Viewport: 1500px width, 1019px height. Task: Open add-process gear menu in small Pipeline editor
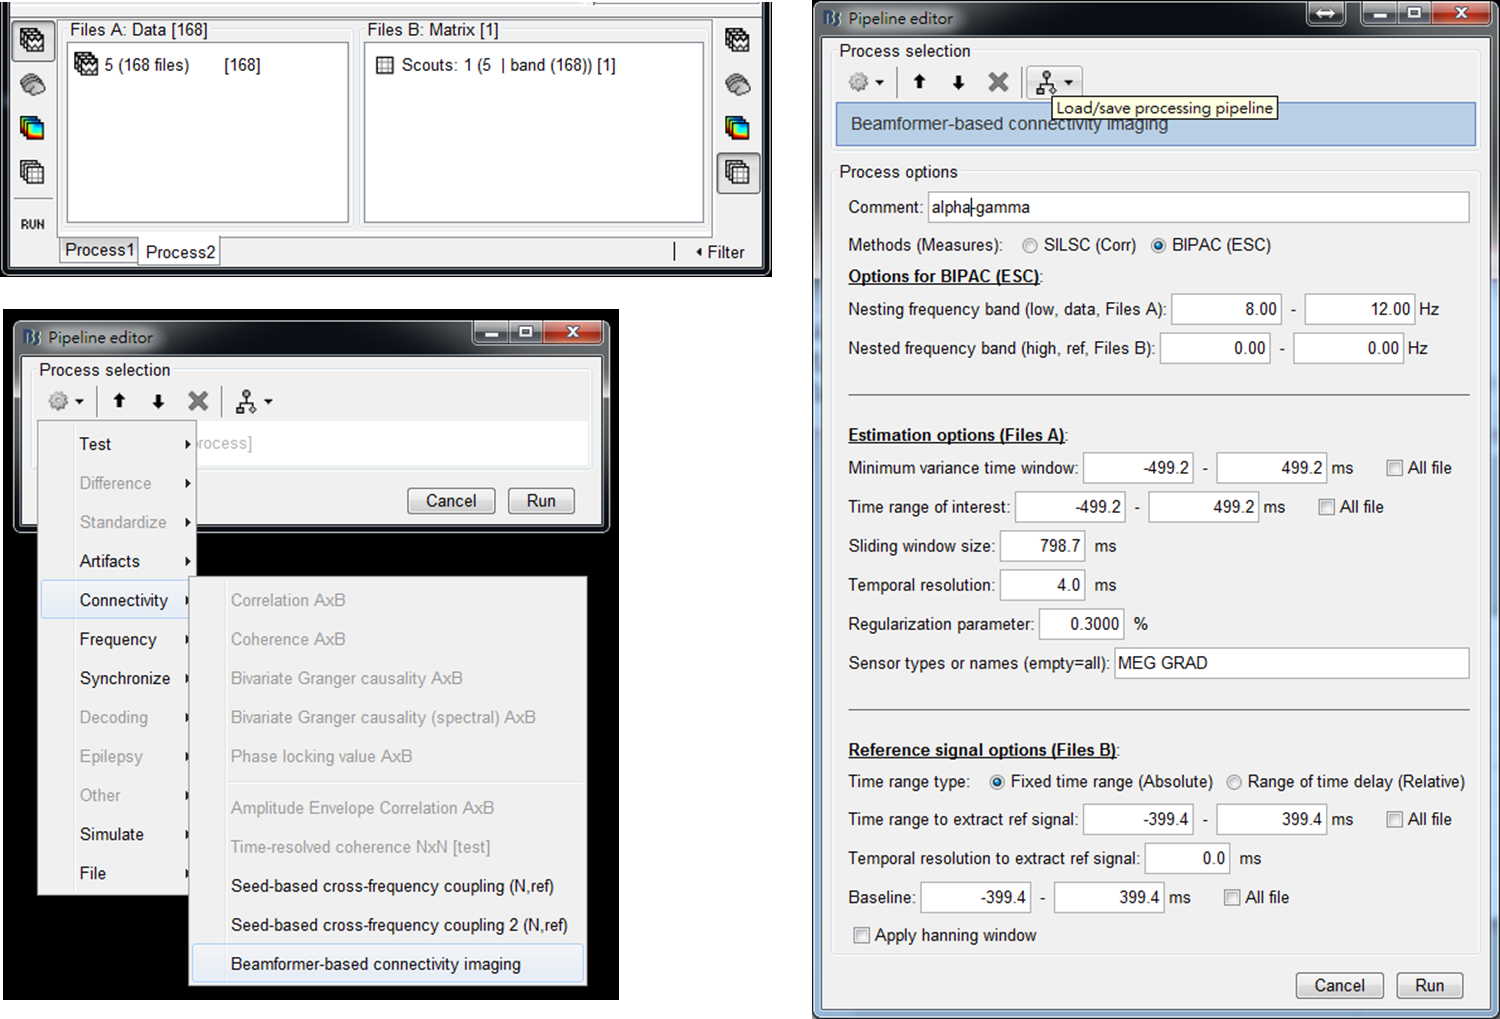[x=66, y=401]
